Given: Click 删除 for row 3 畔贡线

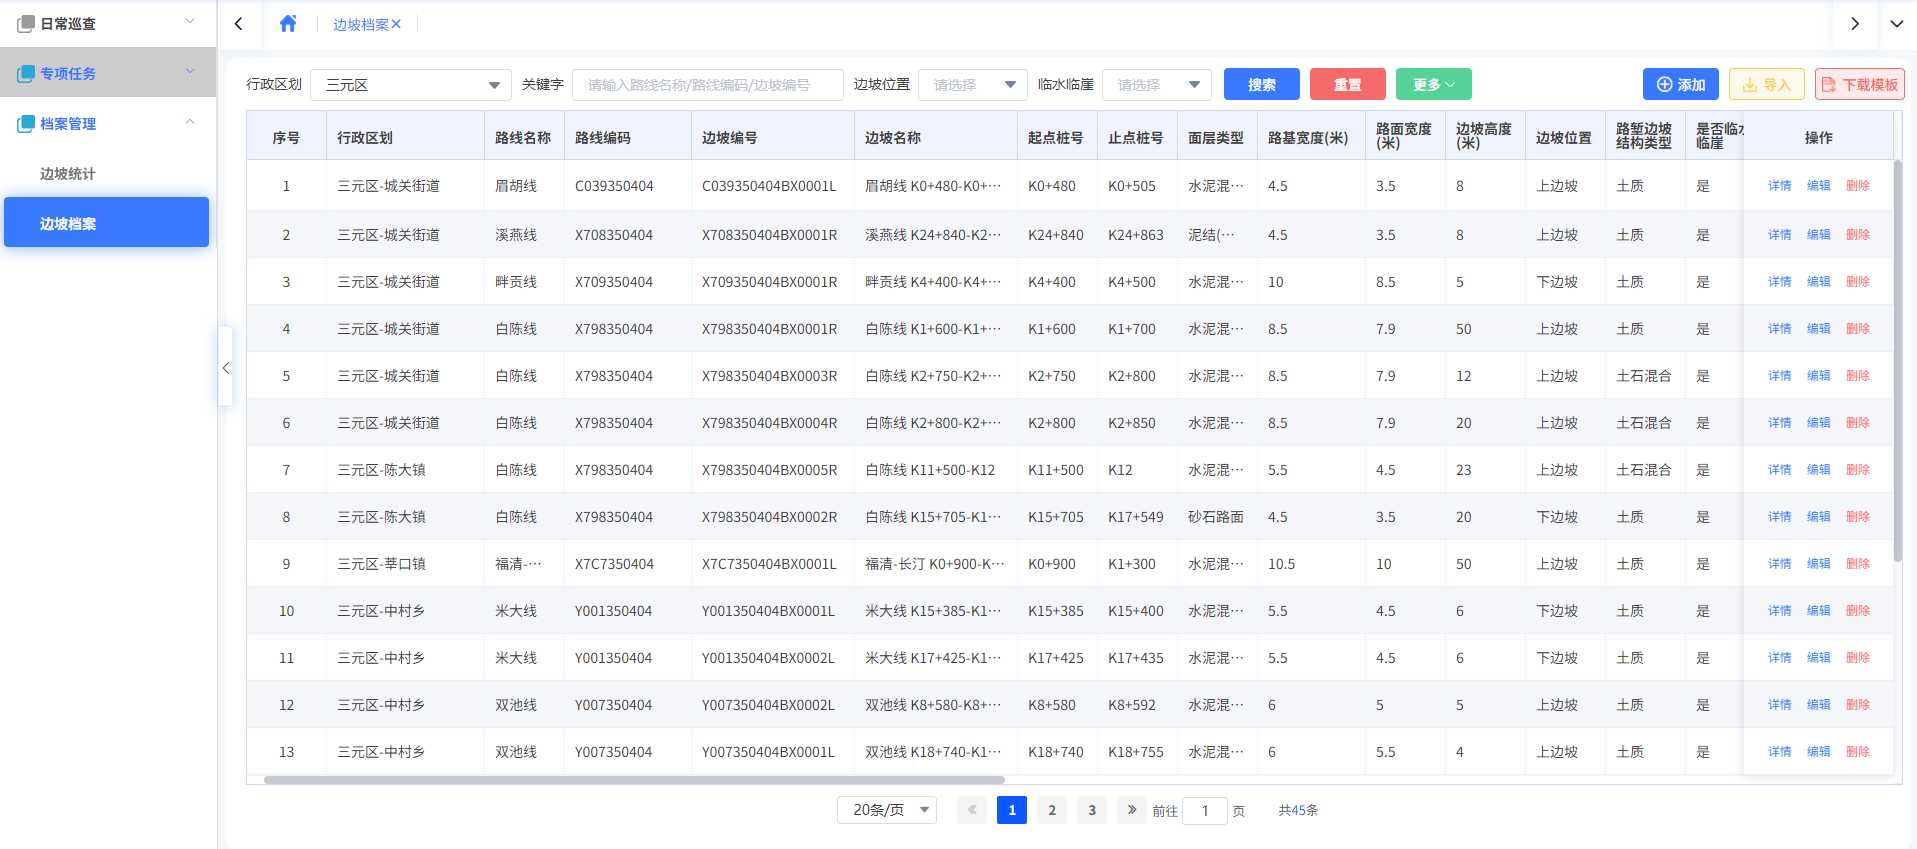Looking at the screenshot, I should 1858,282.
